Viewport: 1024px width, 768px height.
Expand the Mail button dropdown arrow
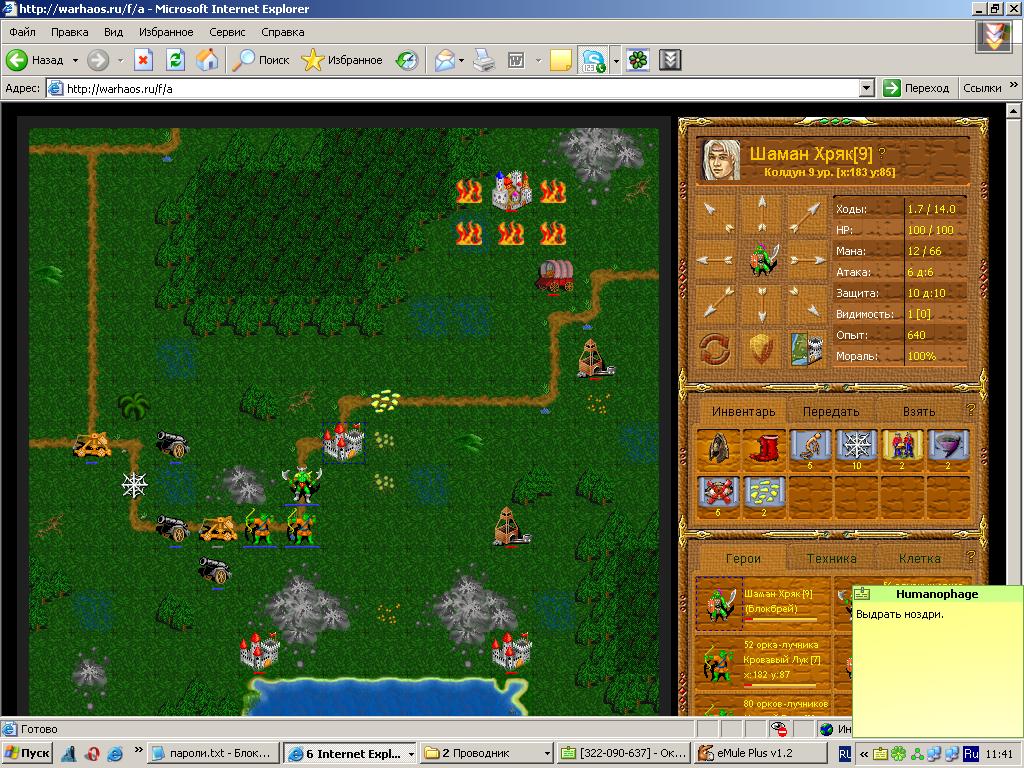462,60
